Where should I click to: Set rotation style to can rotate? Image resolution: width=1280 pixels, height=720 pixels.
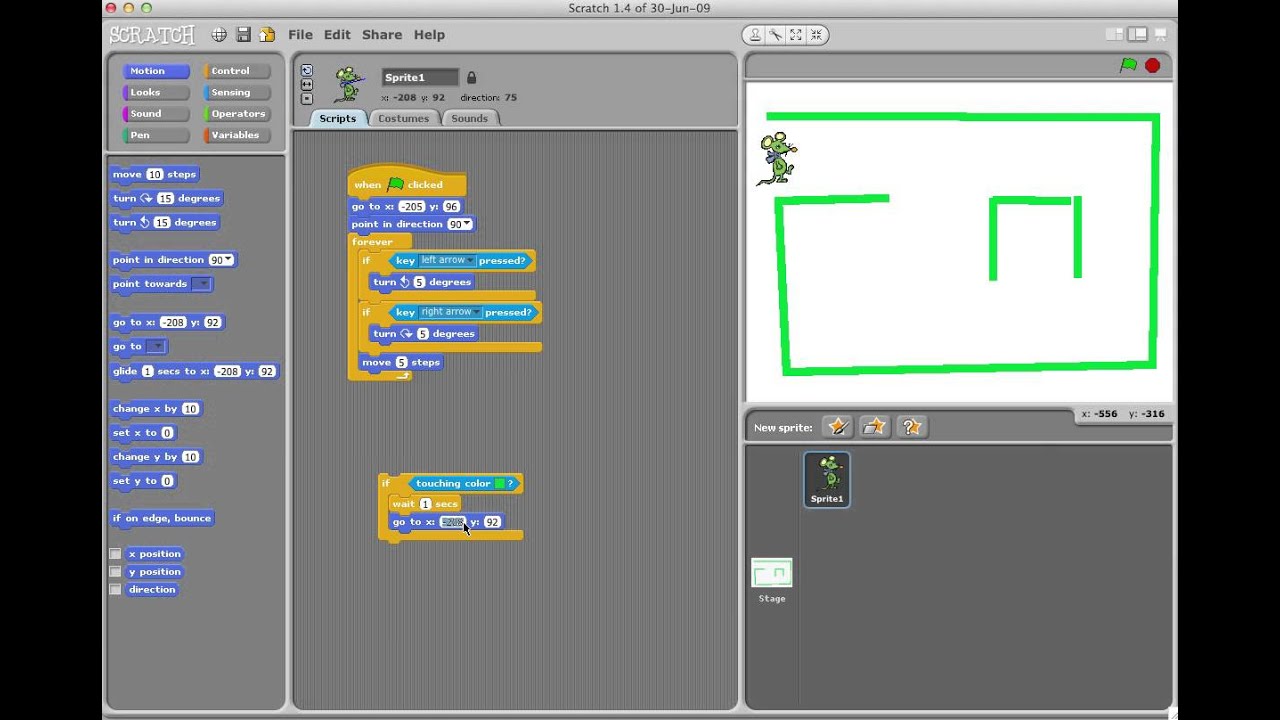[x=307, y=70]
